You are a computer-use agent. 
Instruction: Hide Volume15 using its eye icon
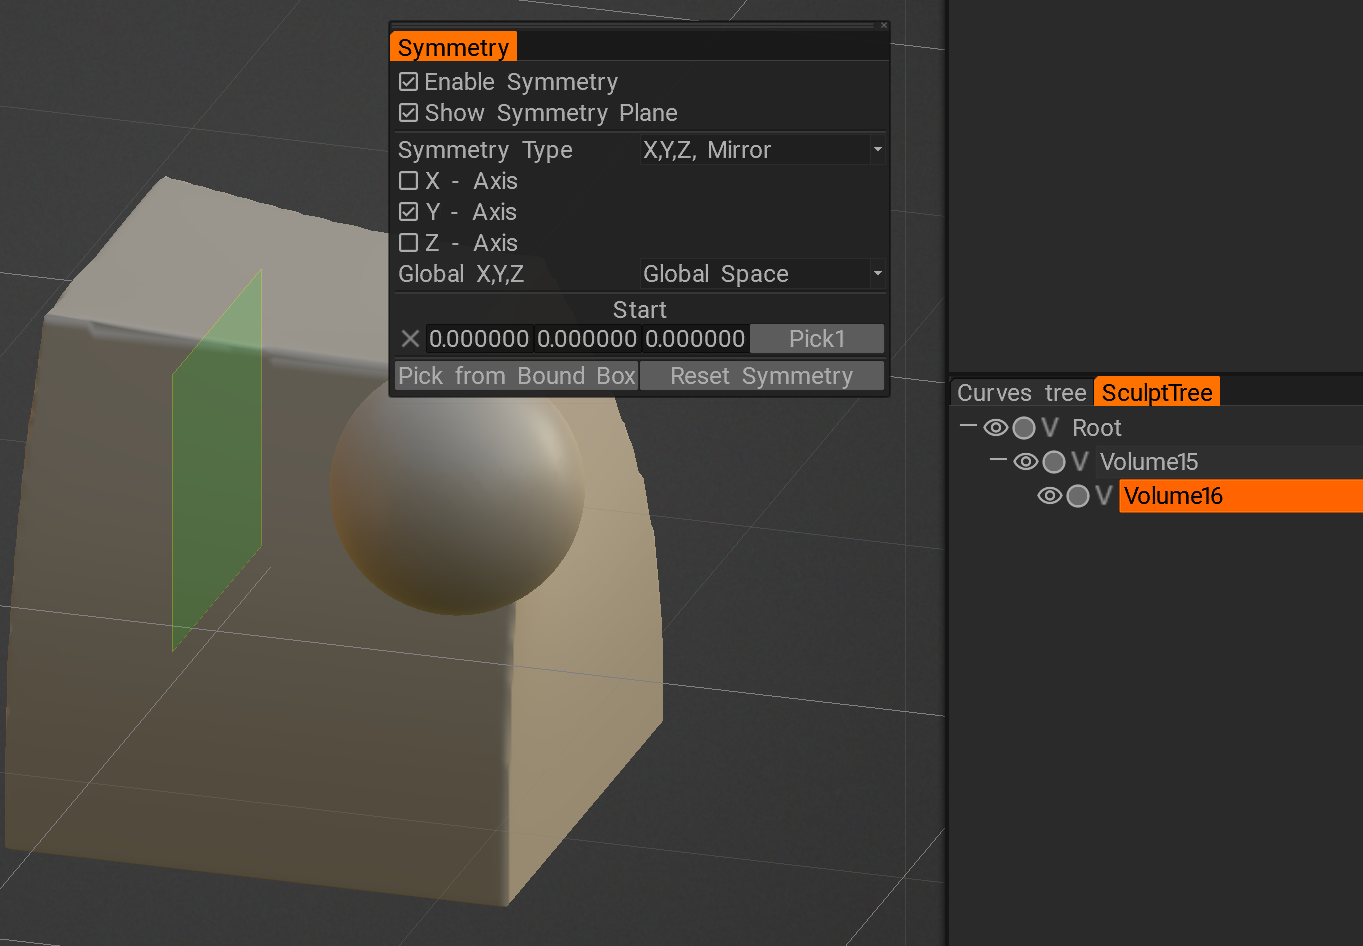tap(1025, 462)
